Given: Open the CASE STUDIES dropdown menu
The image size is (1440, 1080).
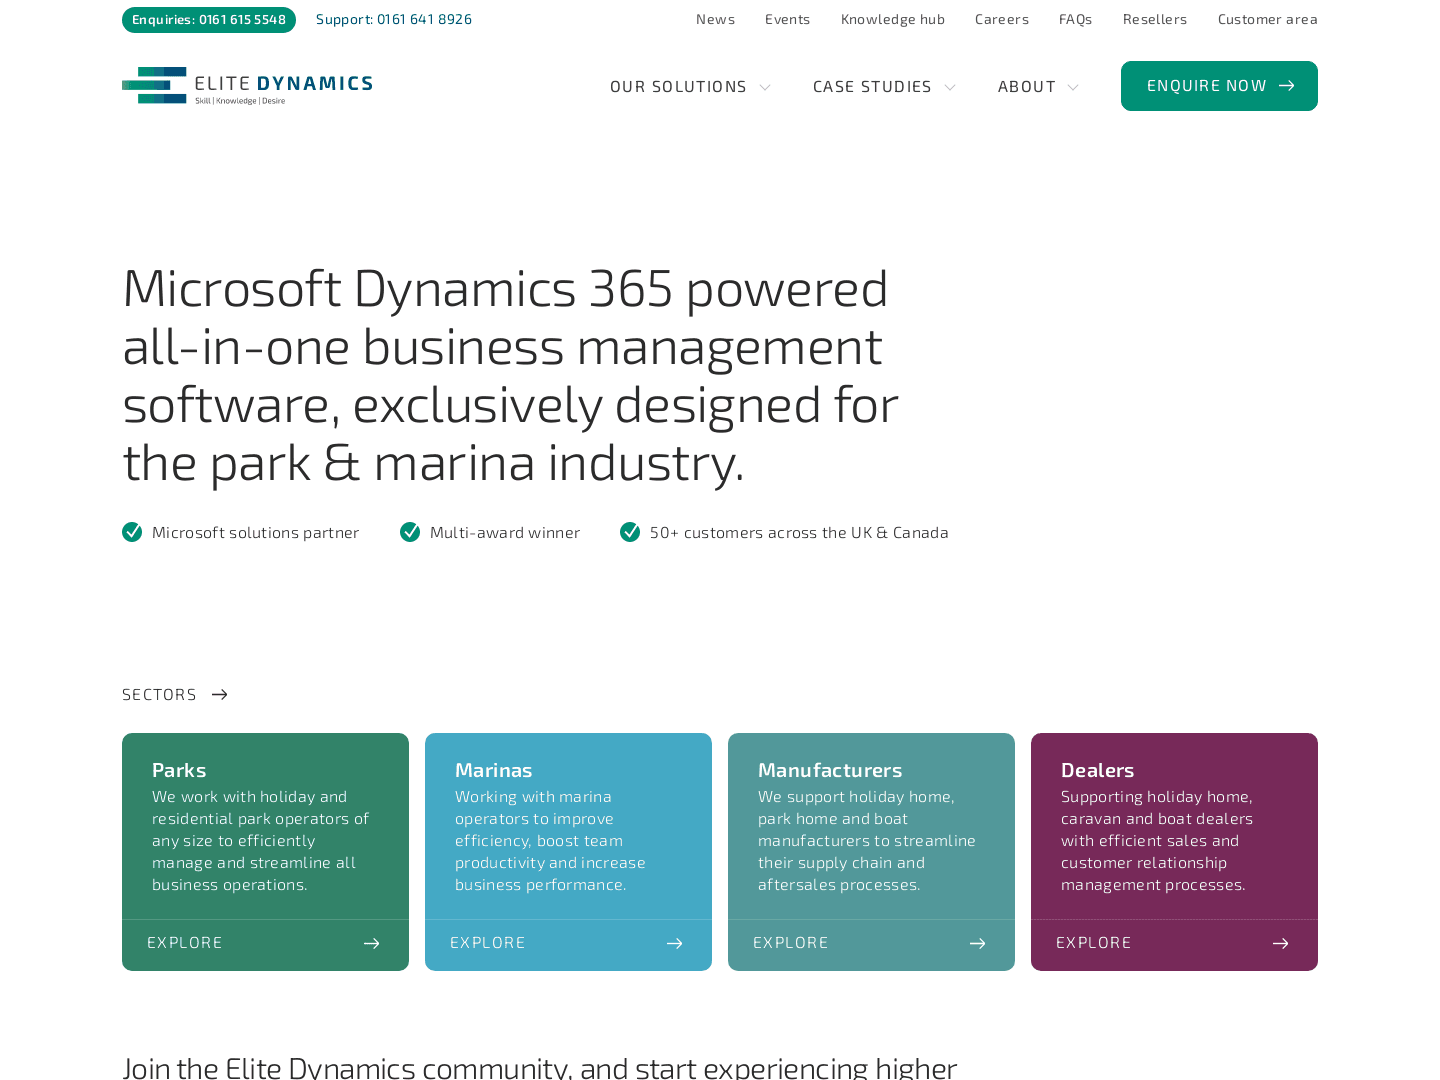Looking at the screenshot, I should tap(884, 86).
